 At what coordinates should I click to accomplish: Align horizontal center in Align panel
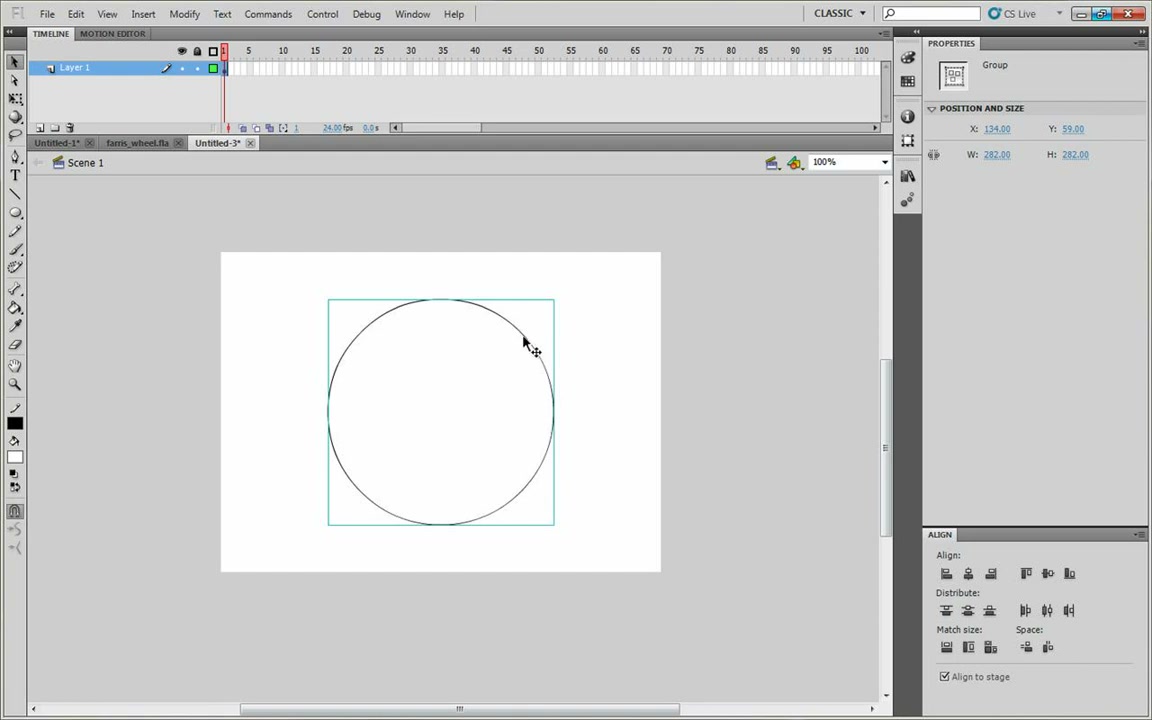968,574
